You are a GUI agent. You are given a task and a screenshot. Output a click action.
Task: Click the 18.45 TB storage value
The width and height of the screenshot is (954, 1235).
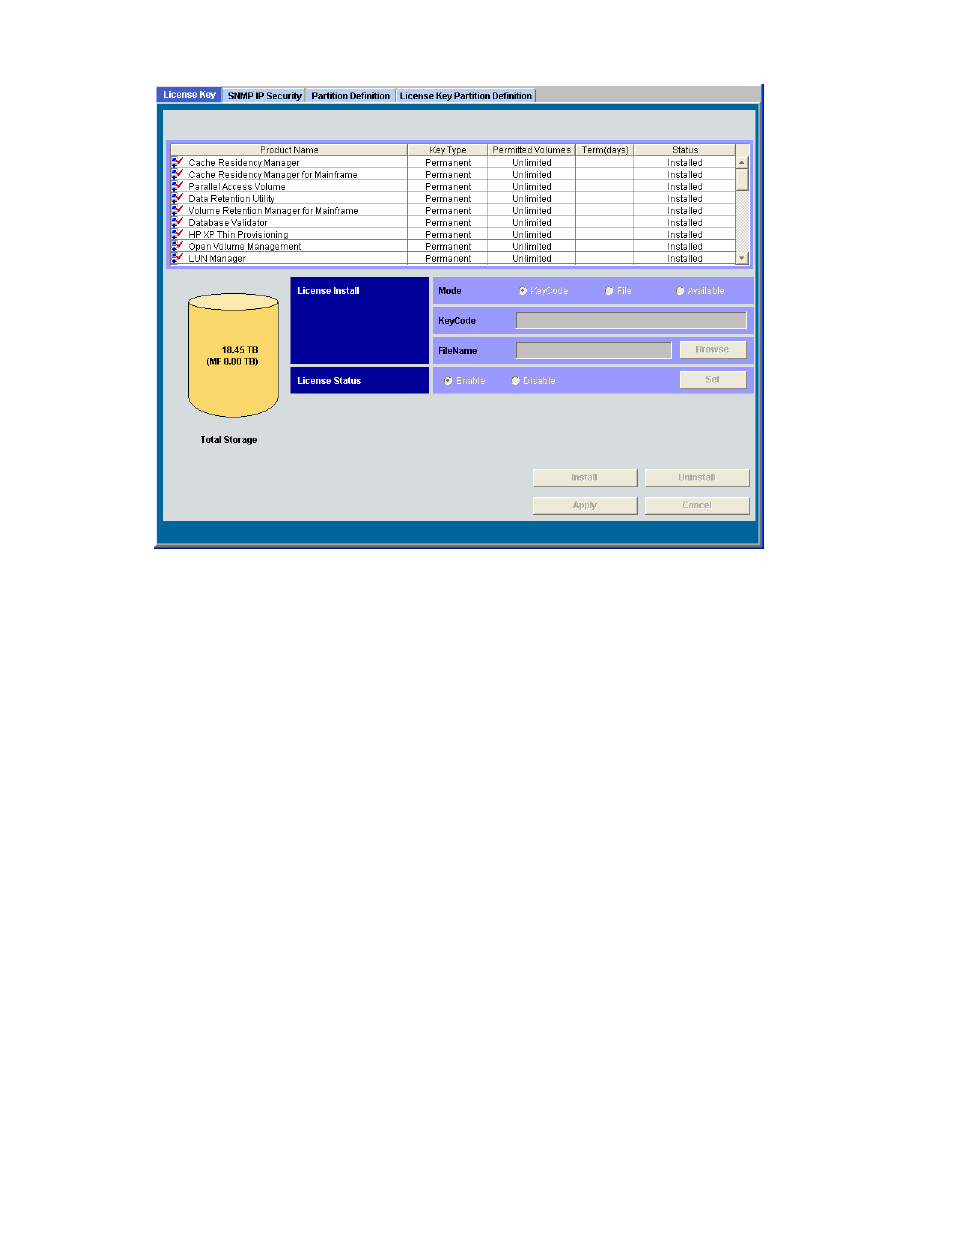(240, 350)
